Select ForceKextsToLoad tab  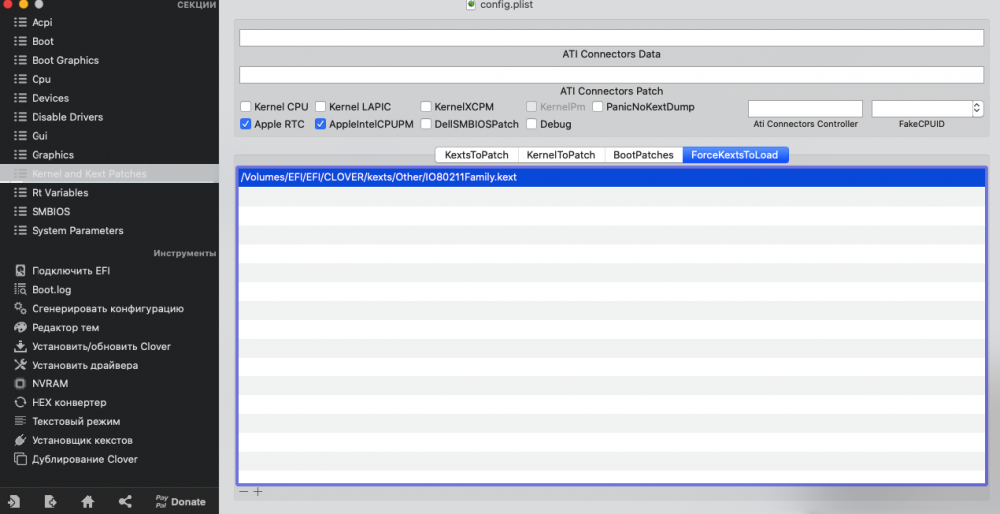click(x=735, y=155)
